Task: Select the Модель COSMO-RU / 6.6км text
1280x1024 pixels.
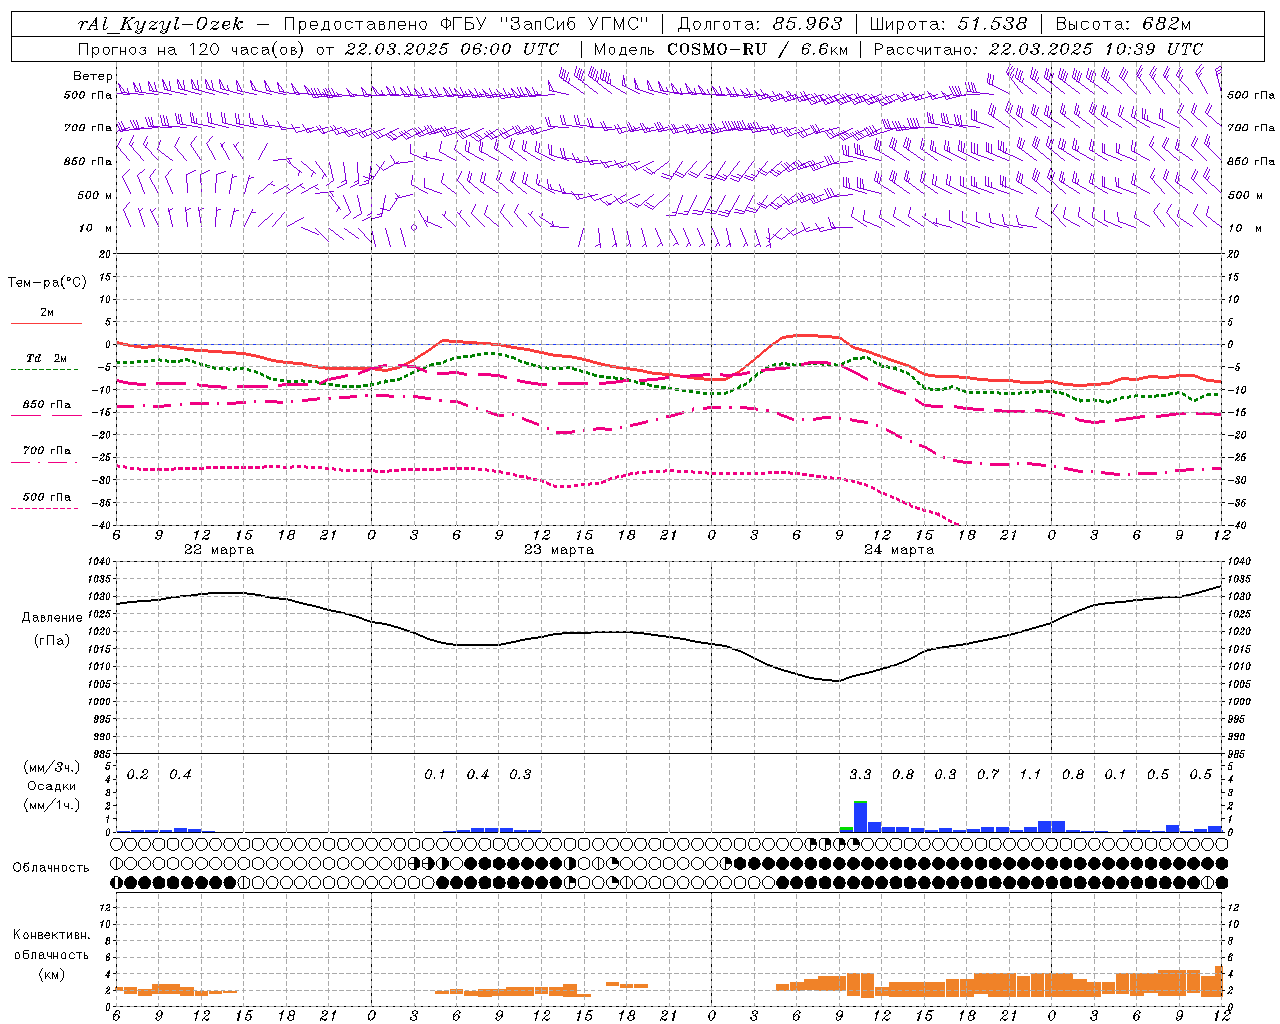Action: point(721,49)
